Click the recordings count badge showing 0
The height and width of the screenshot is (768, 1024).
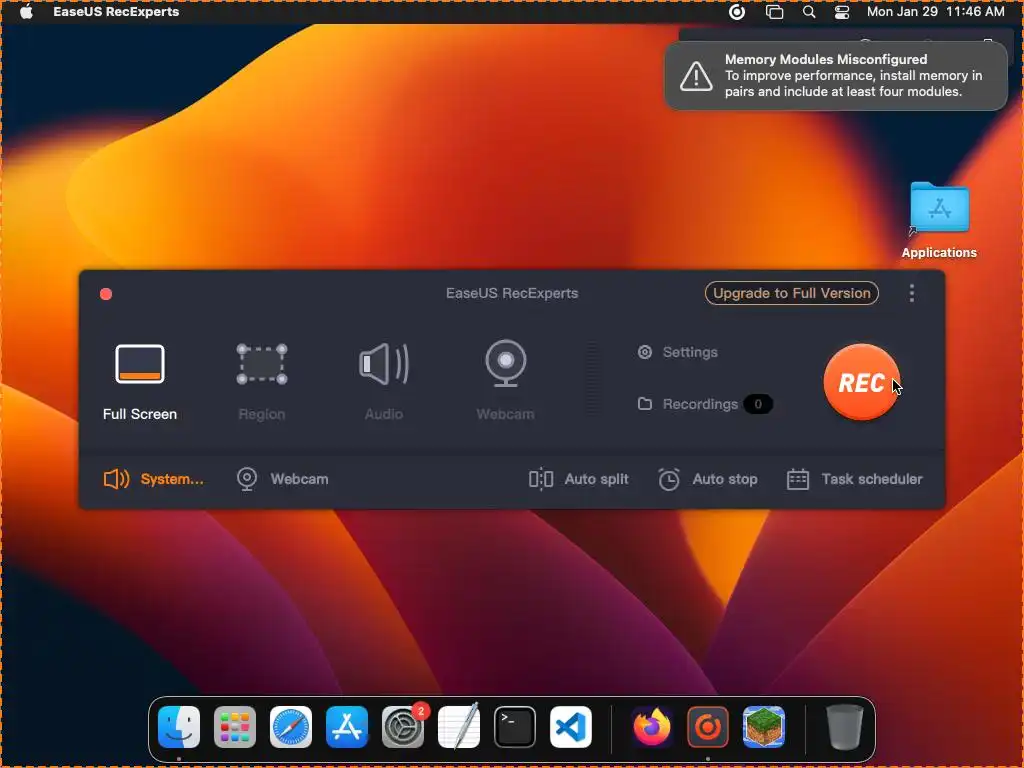[758, 404]
